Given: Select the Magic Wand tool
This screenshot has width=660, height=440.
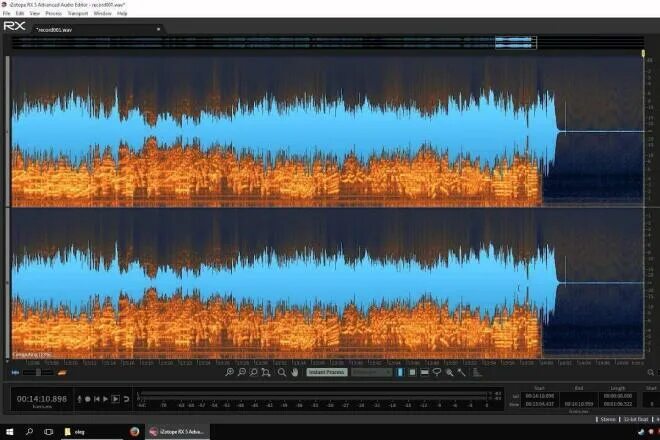Looking at the screenshot, I should tap(462, 372).
